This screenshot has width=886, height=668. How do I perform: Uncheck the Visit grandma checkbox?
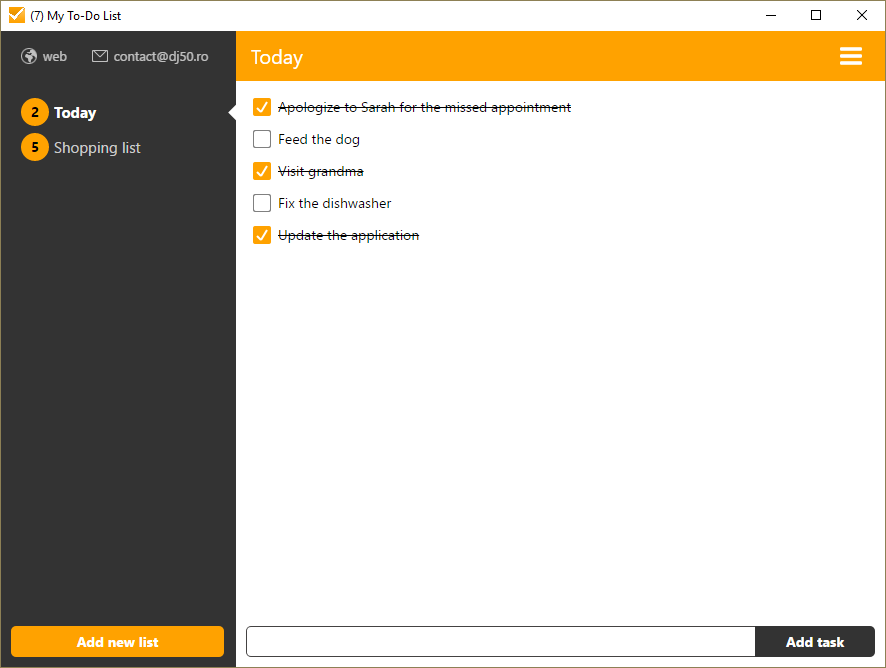(x=262, y=171)
